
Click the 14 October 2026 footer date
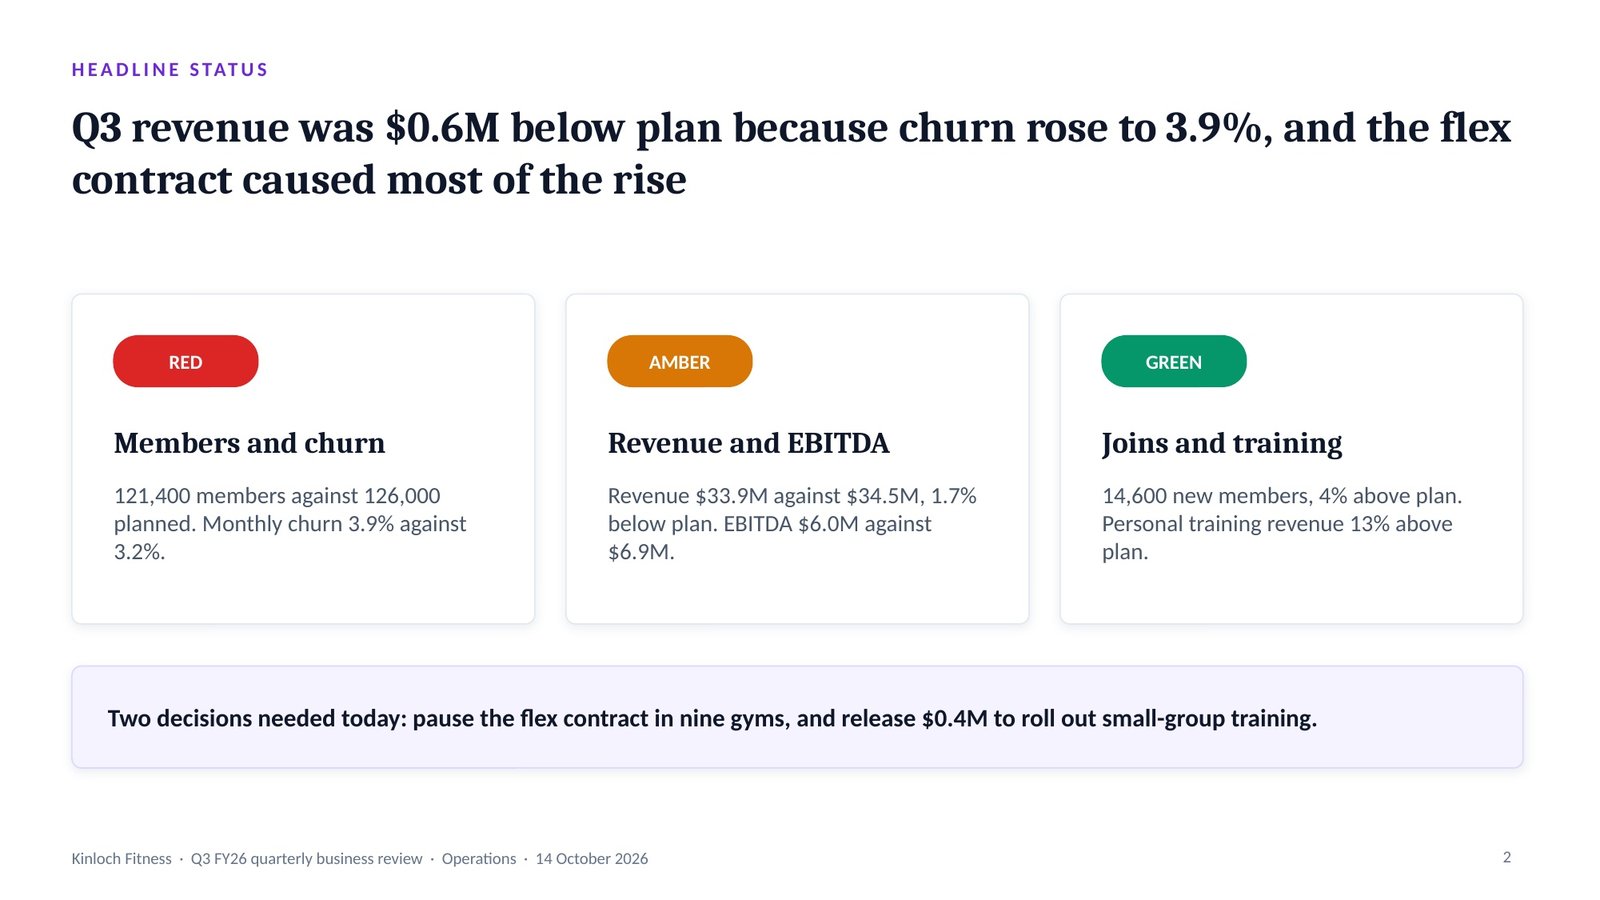[x=592, y=859]
